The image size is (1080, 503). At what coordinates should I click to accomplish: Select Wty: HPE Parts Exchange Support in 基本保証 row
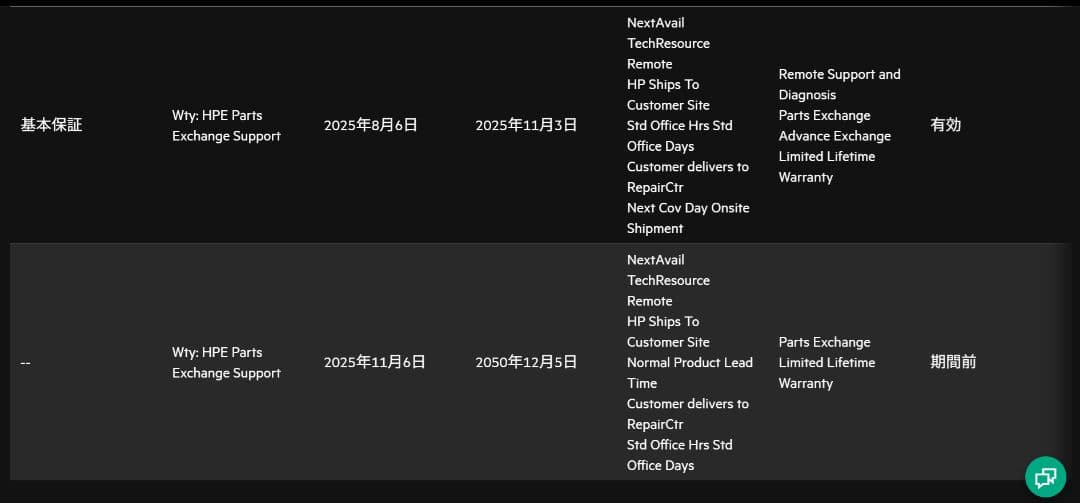point(226,126)
